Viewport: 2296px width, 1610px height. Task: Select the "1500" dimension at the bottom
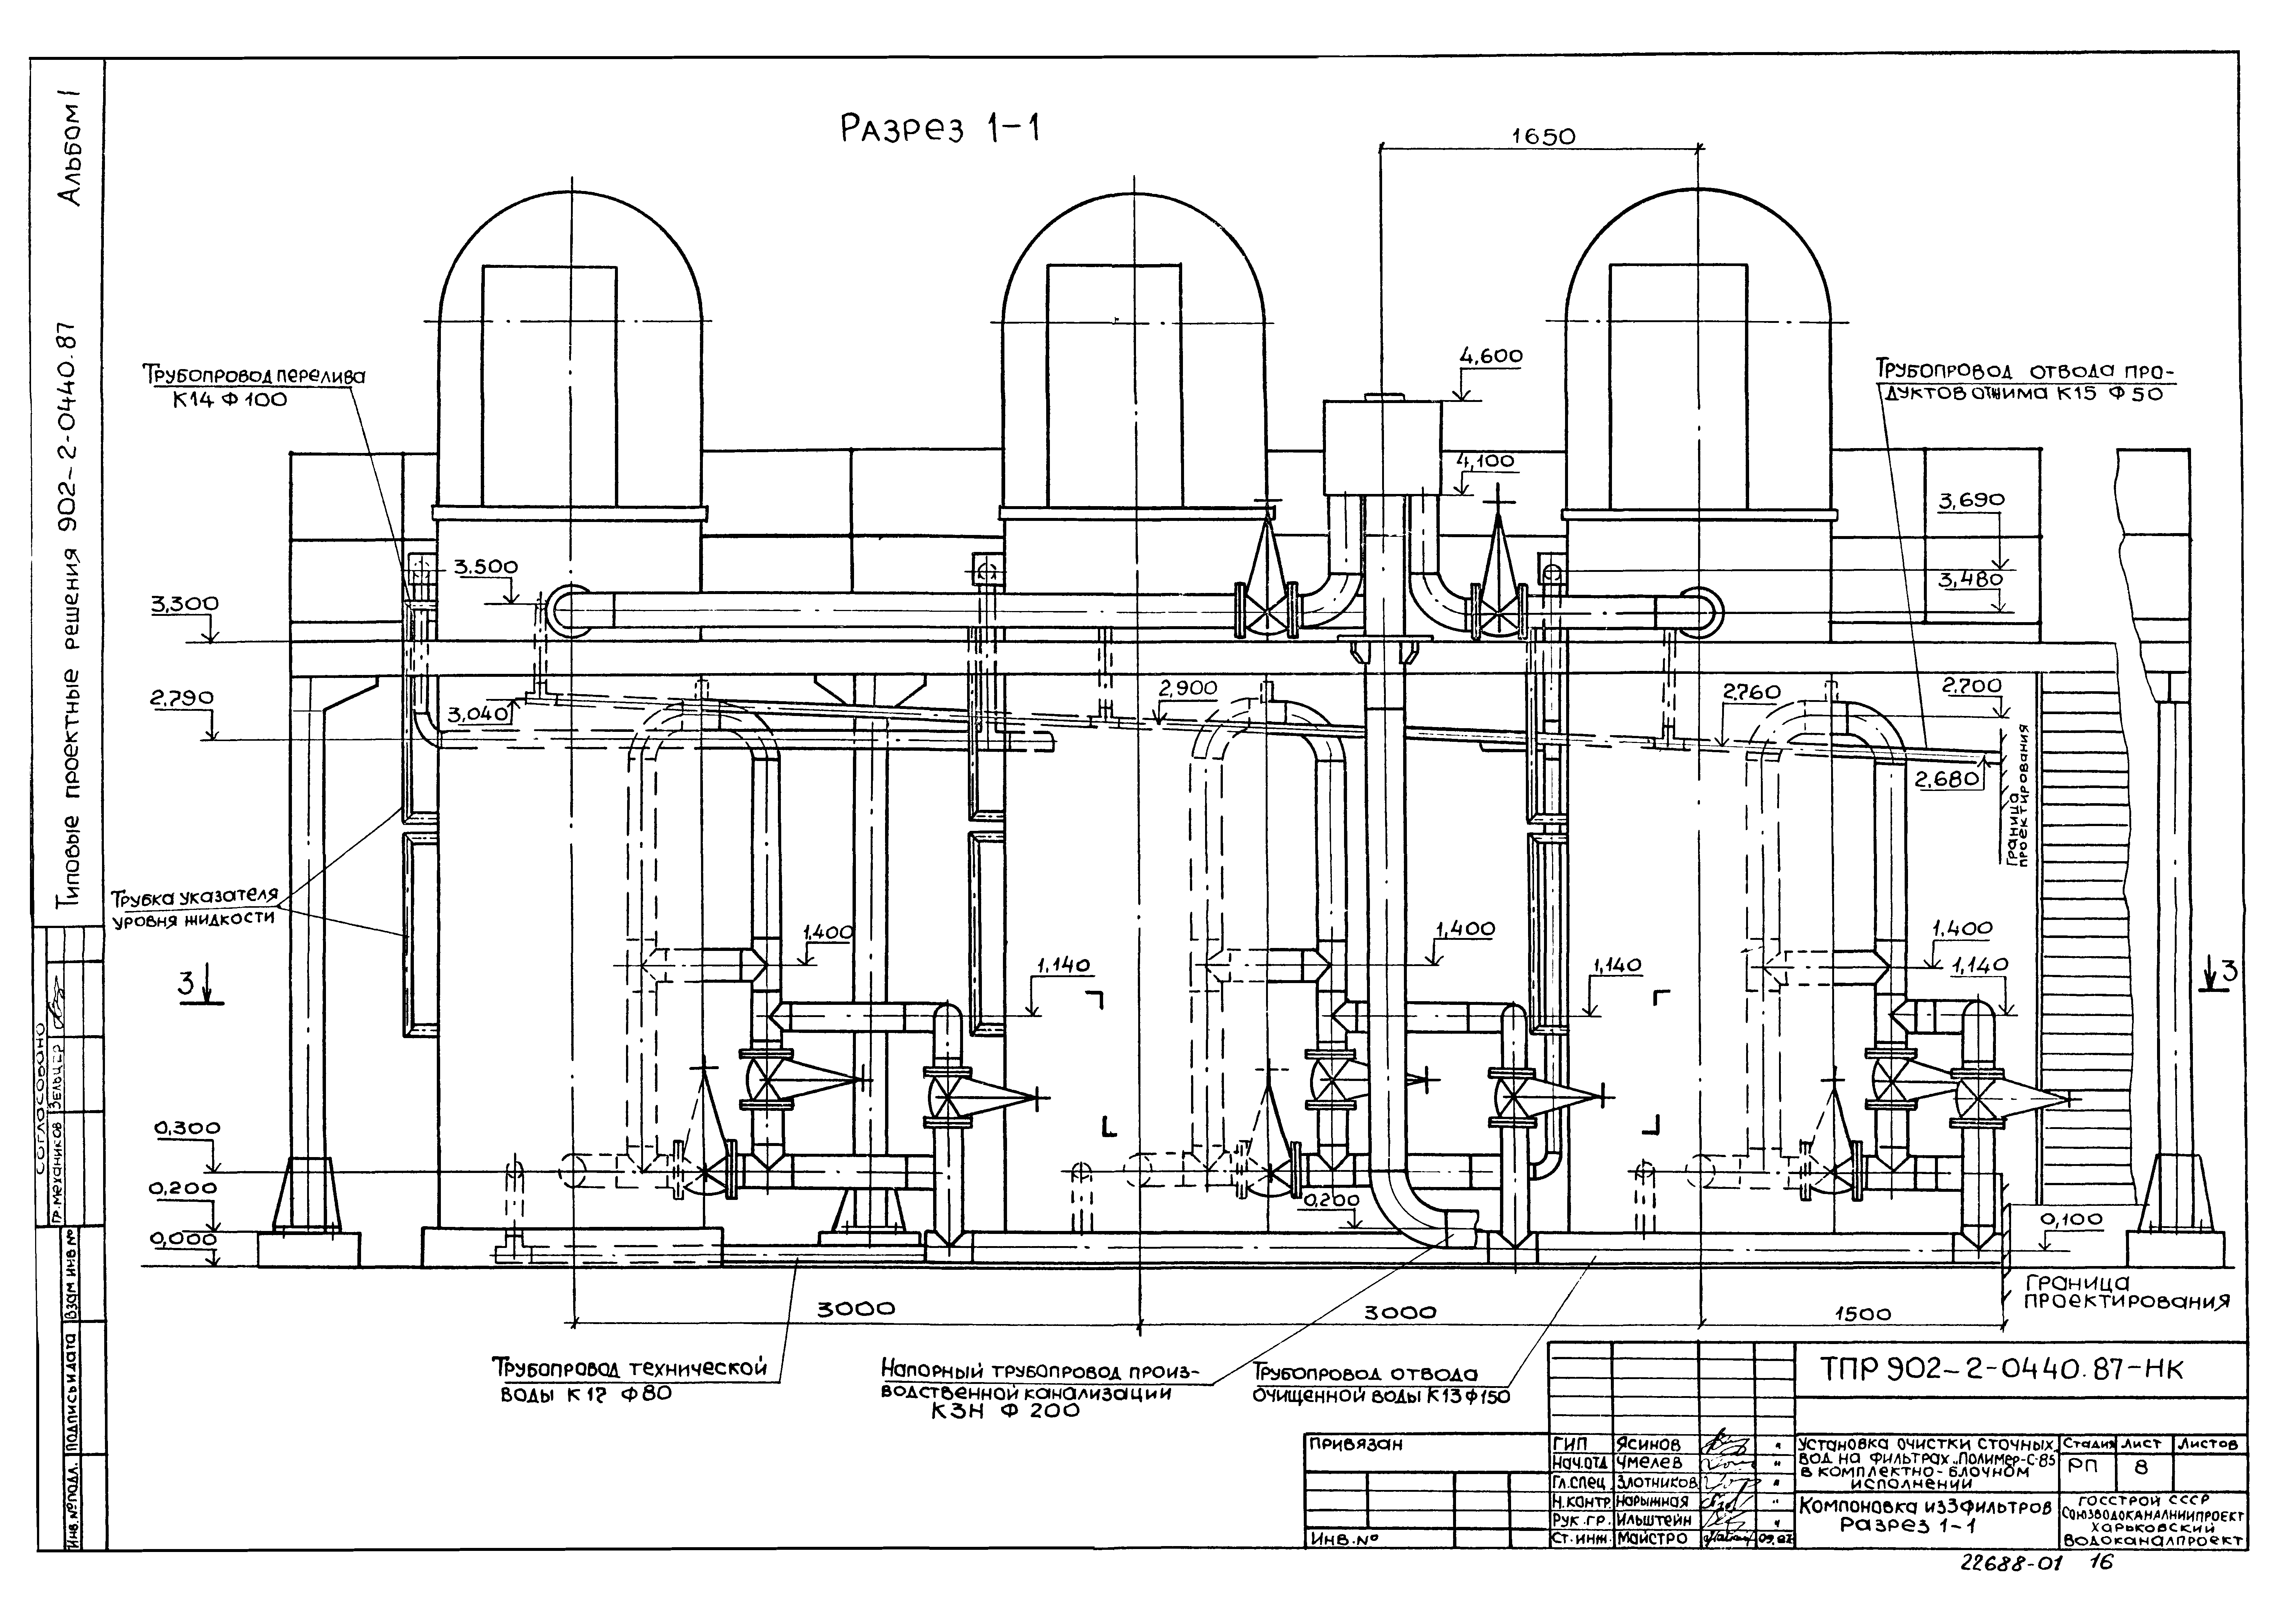[1863, 1315]
